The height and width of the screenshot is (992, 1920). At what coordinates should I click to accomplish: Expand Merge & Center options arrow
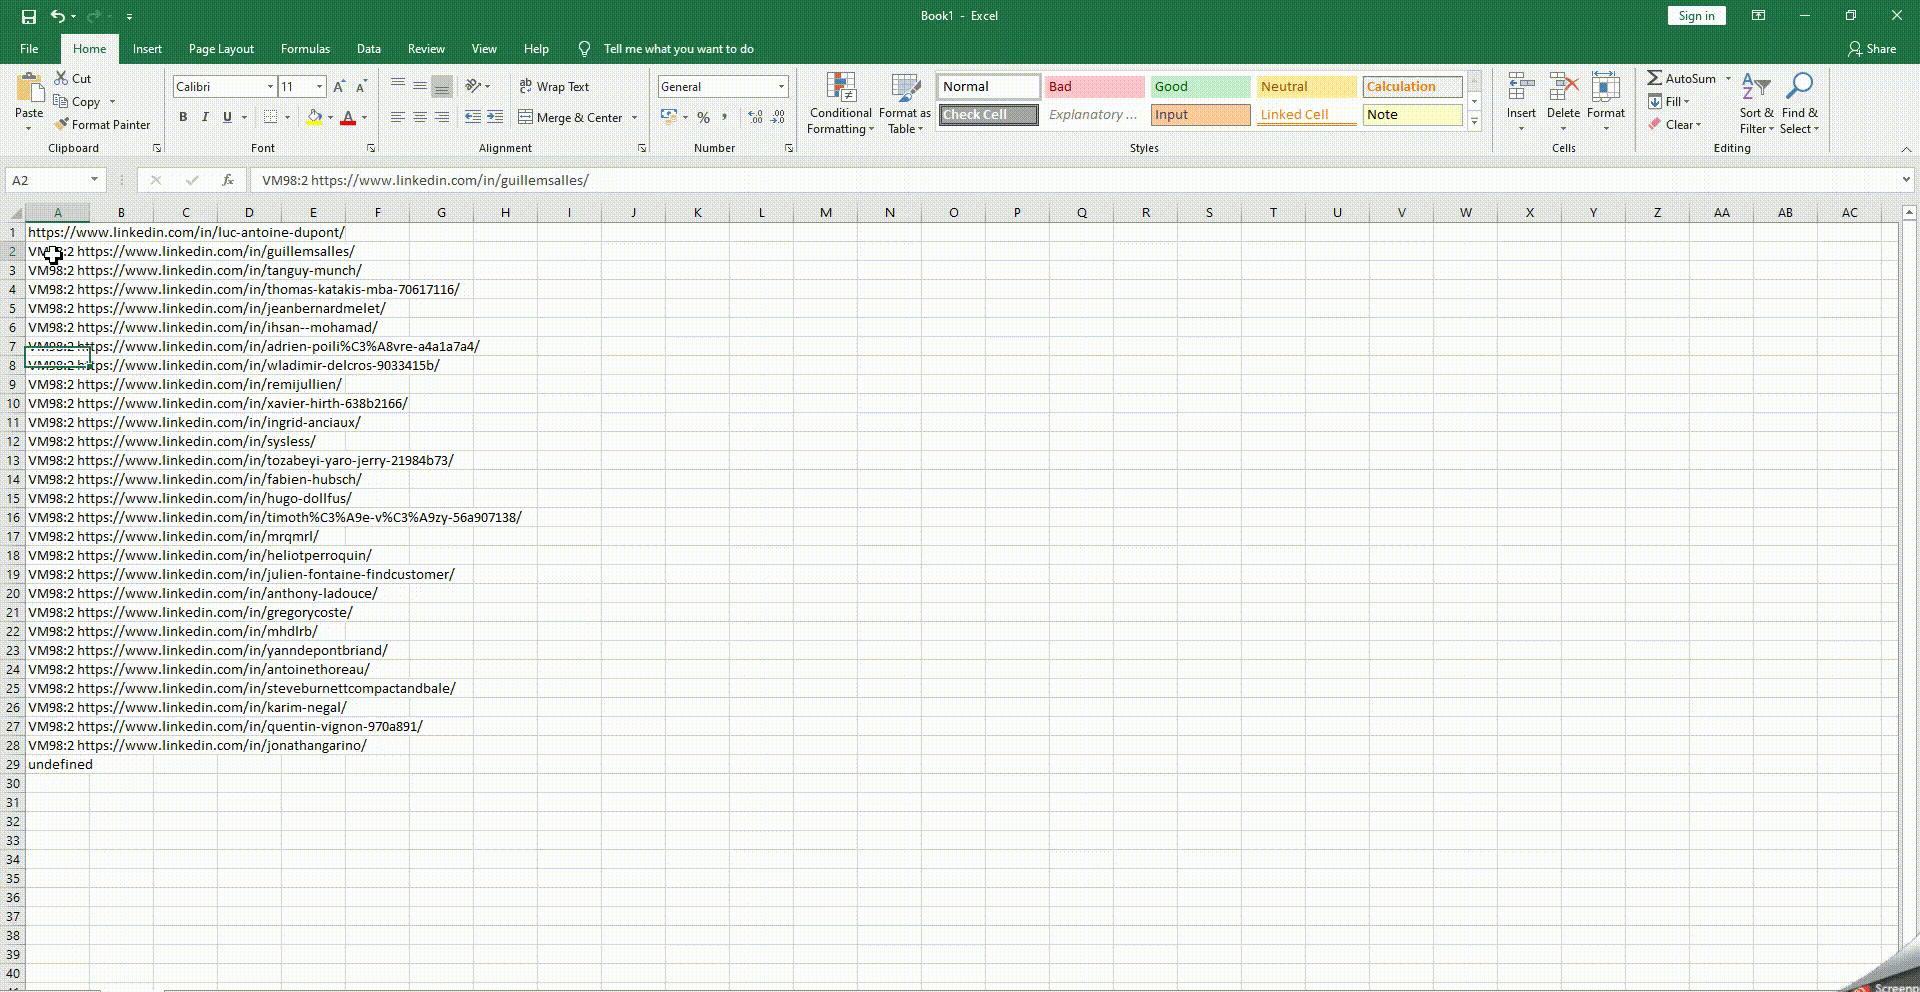[634, 117]
